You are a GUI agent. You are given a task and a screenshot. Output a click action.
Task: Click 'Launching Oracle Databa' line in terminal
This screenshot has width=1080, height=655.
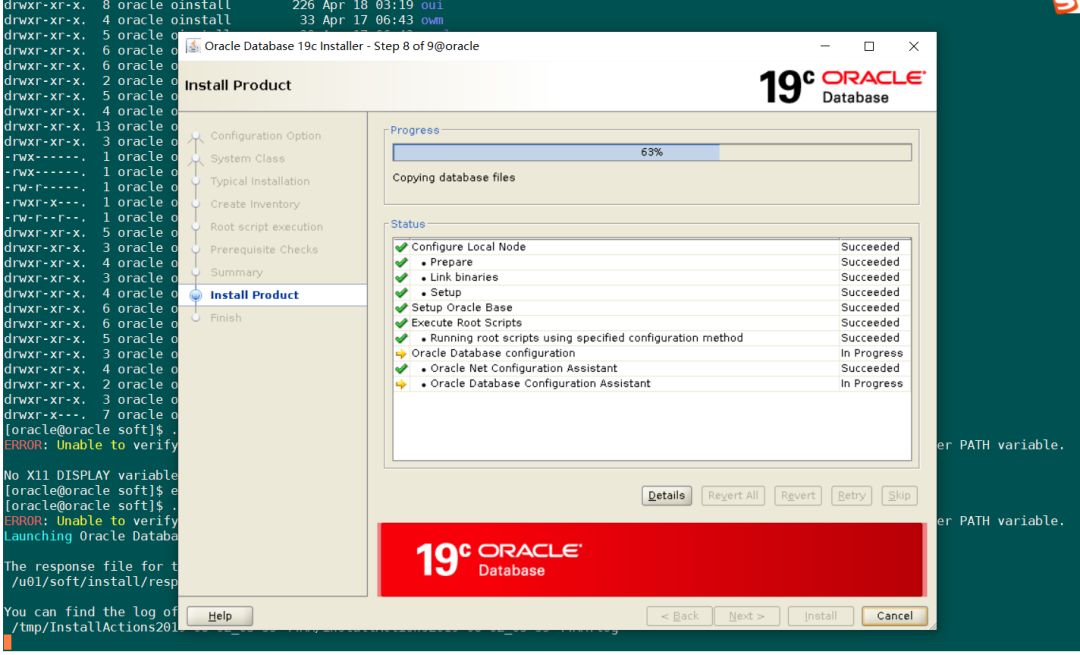click(91, 536)
